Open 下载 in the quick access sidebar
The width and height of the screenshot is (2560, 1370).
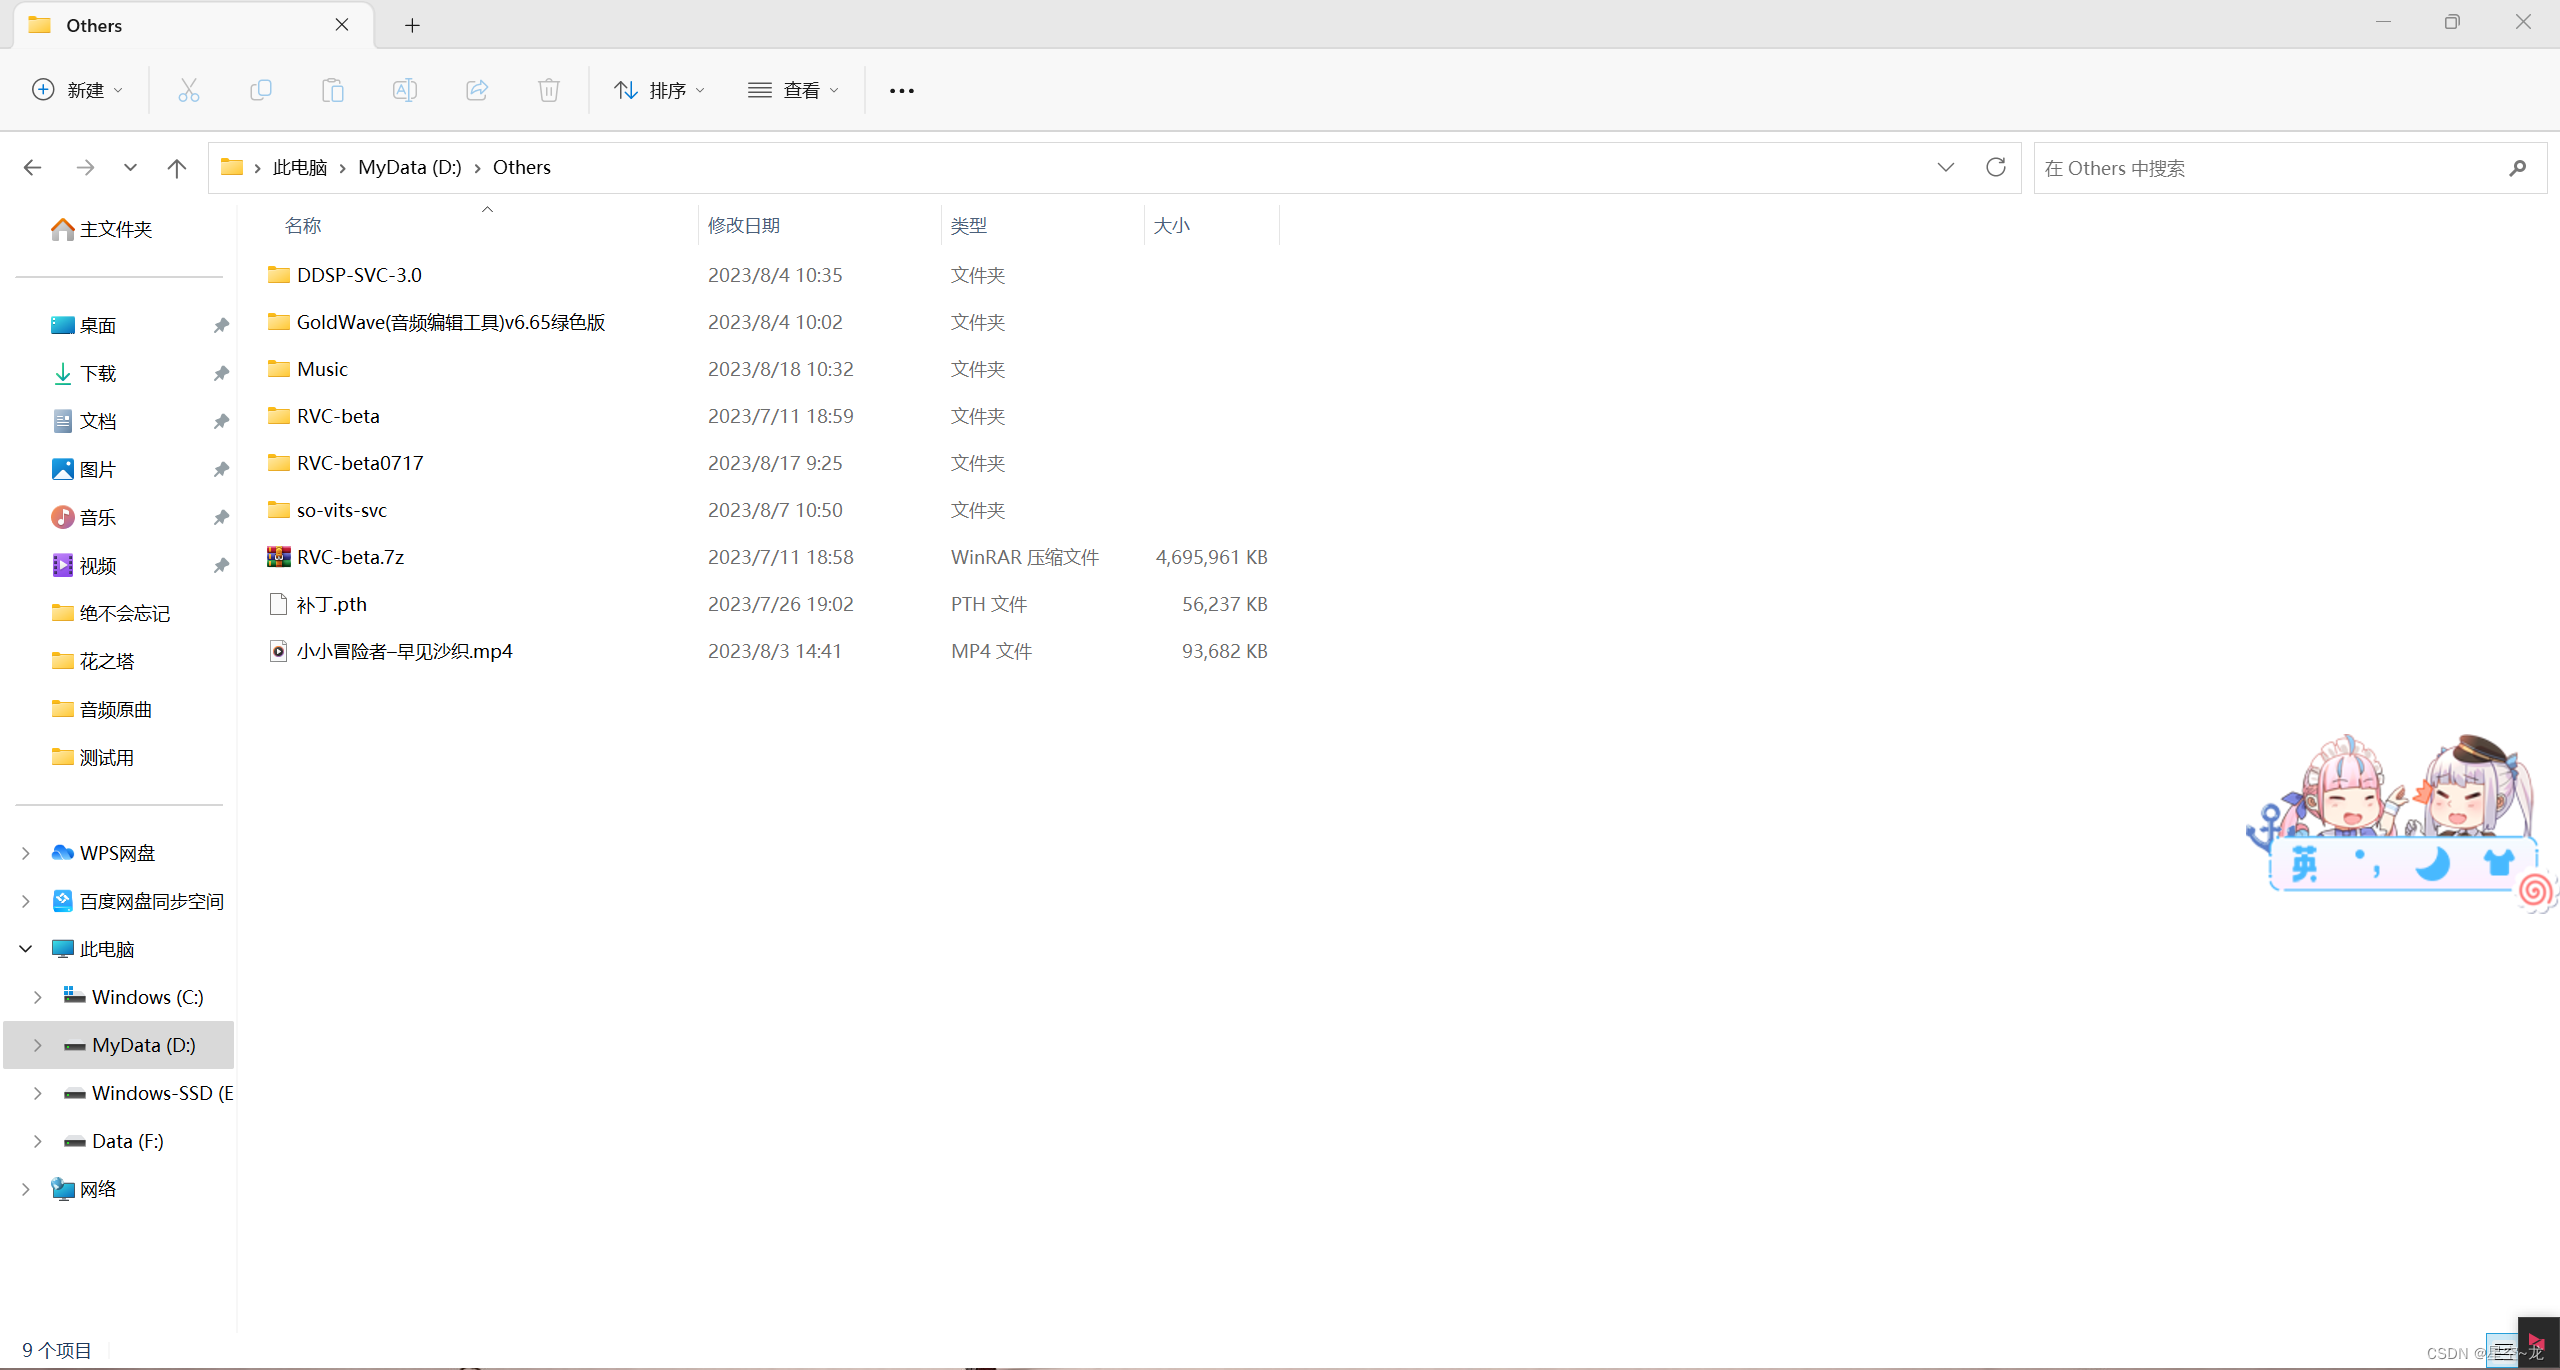tap(98, 373)
